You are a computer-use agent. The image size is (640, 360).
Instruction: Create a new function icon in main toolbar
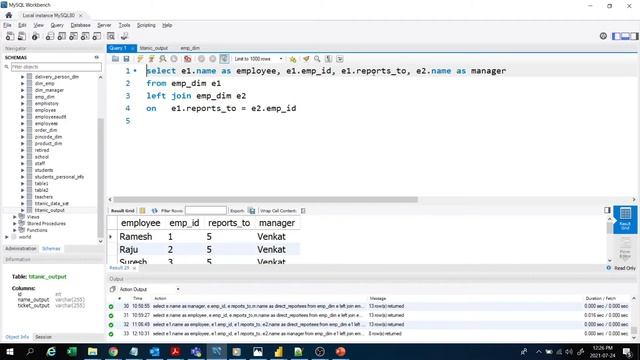[97, 36]
